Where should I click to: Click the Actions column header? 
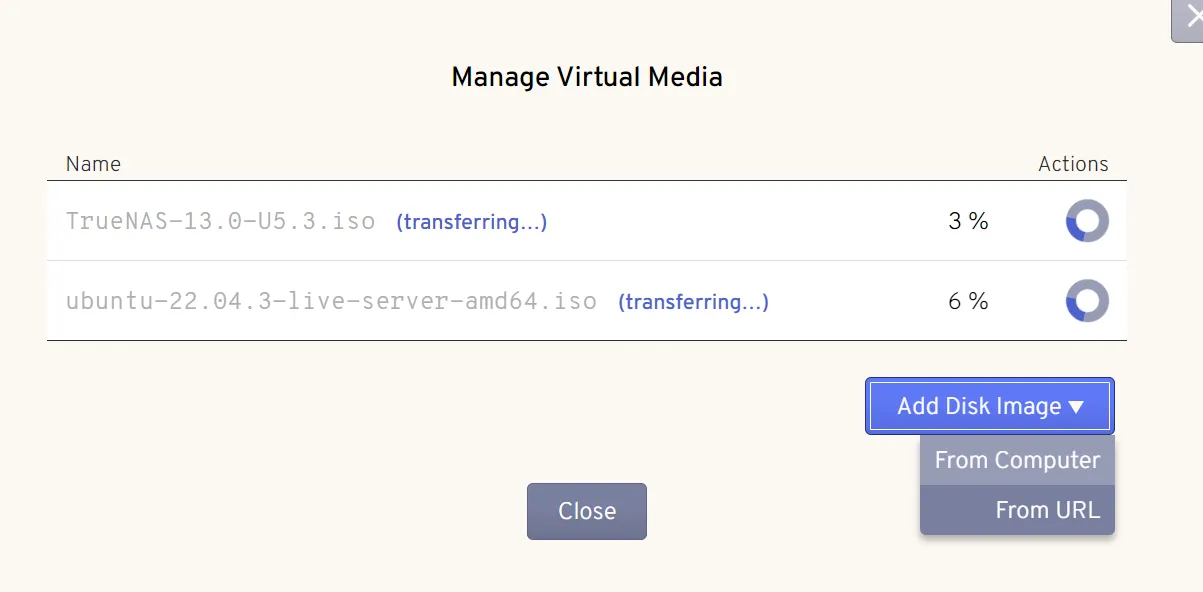coord(1073,164)
